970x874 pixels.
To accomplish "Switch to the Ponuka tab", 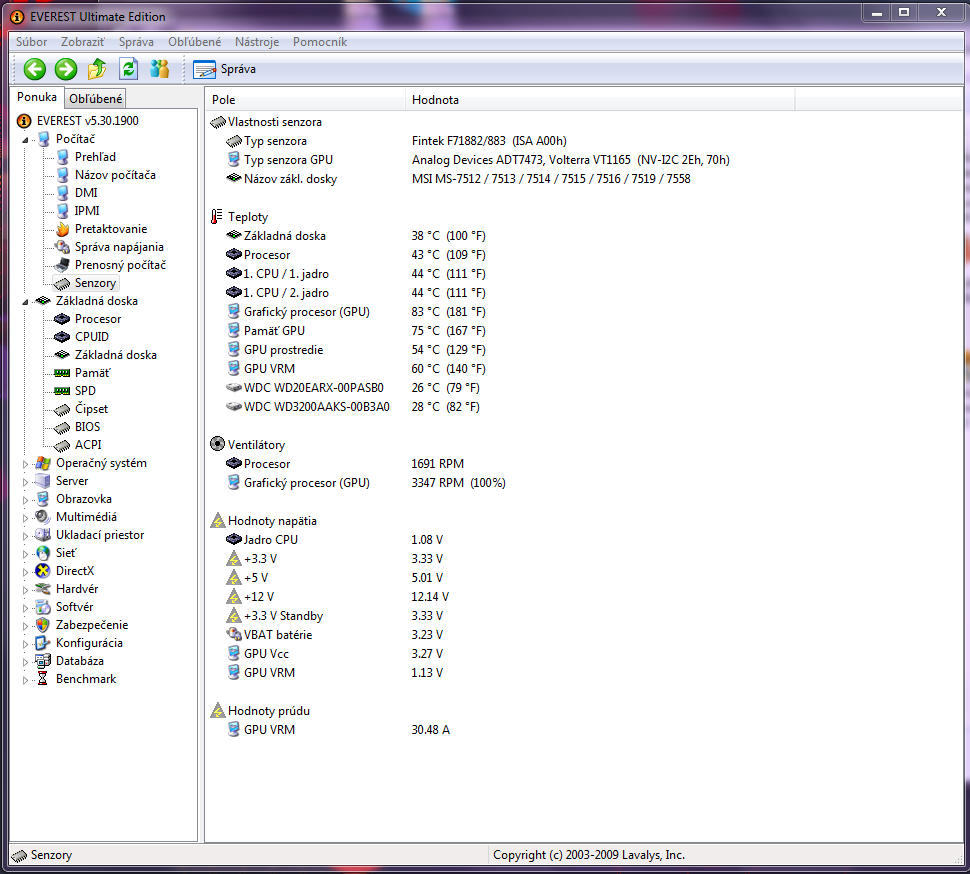I will (x=36, y=97).
